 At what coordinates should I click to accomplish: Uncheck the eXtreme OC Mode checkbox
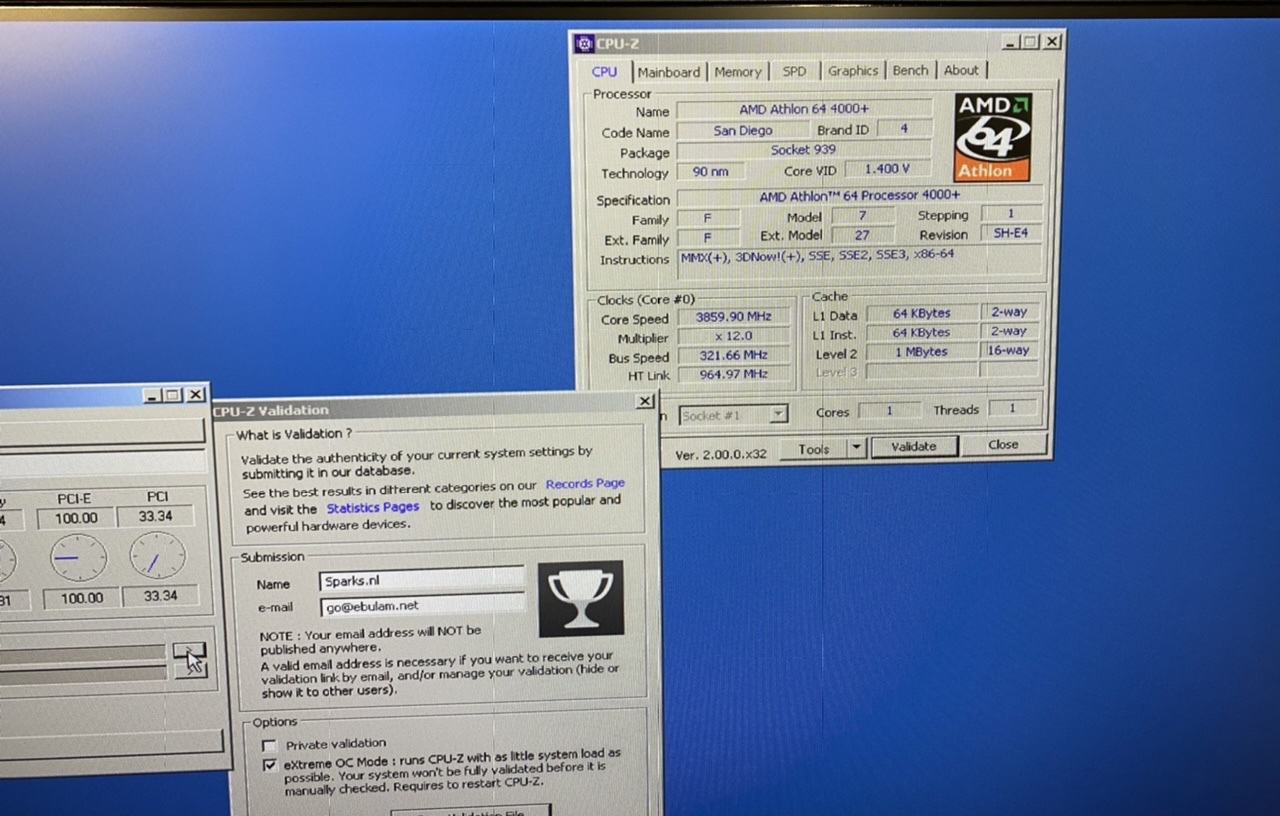pyautogui.click(x=269, y=764)
